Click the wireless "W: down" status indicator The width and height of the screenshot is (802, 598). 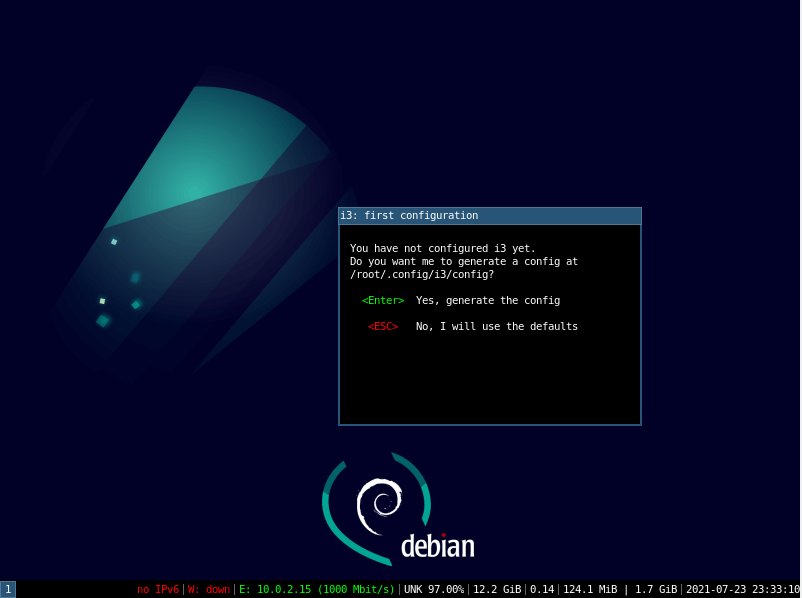pyautogui.click(x=211, y=589)
